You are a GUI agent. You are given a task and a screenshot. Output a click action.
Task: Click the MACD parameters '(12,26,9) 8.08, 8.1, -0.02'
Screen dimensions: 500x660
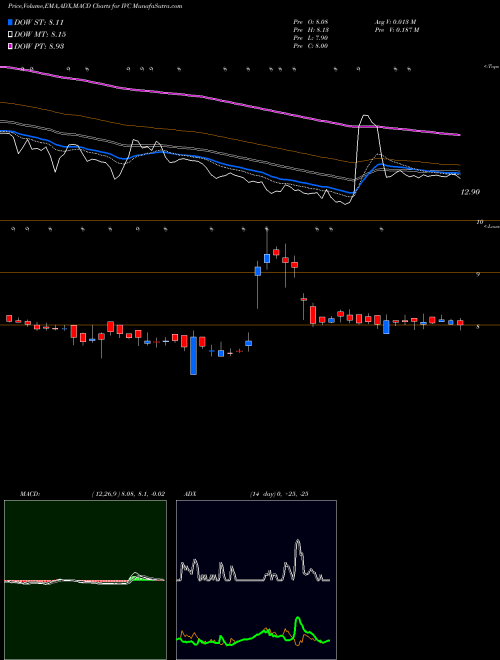pyautogui.click(x=128, y=494)
